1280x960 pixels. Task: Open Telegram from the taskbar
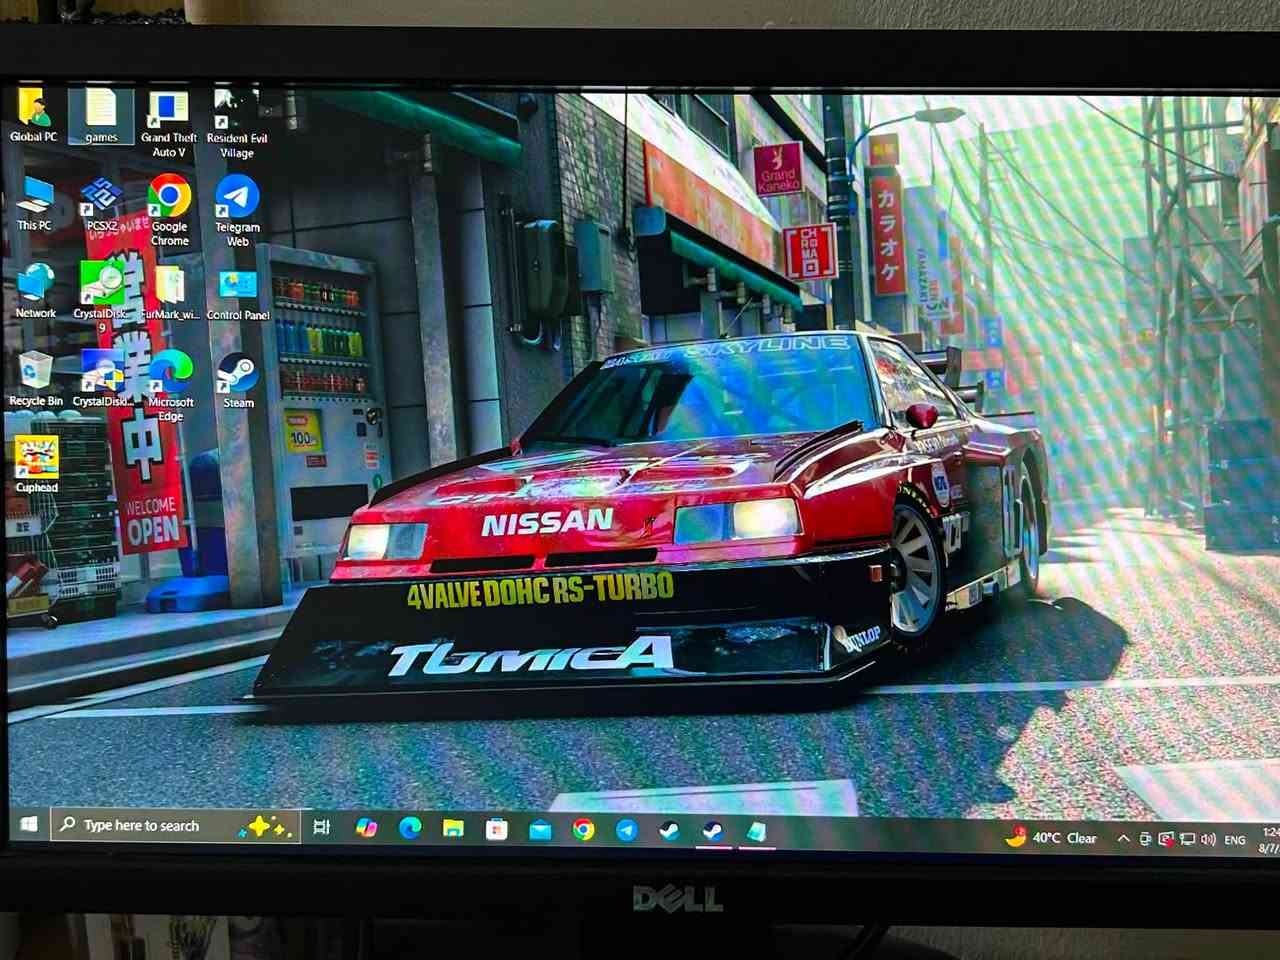click(x=626, y=830)
